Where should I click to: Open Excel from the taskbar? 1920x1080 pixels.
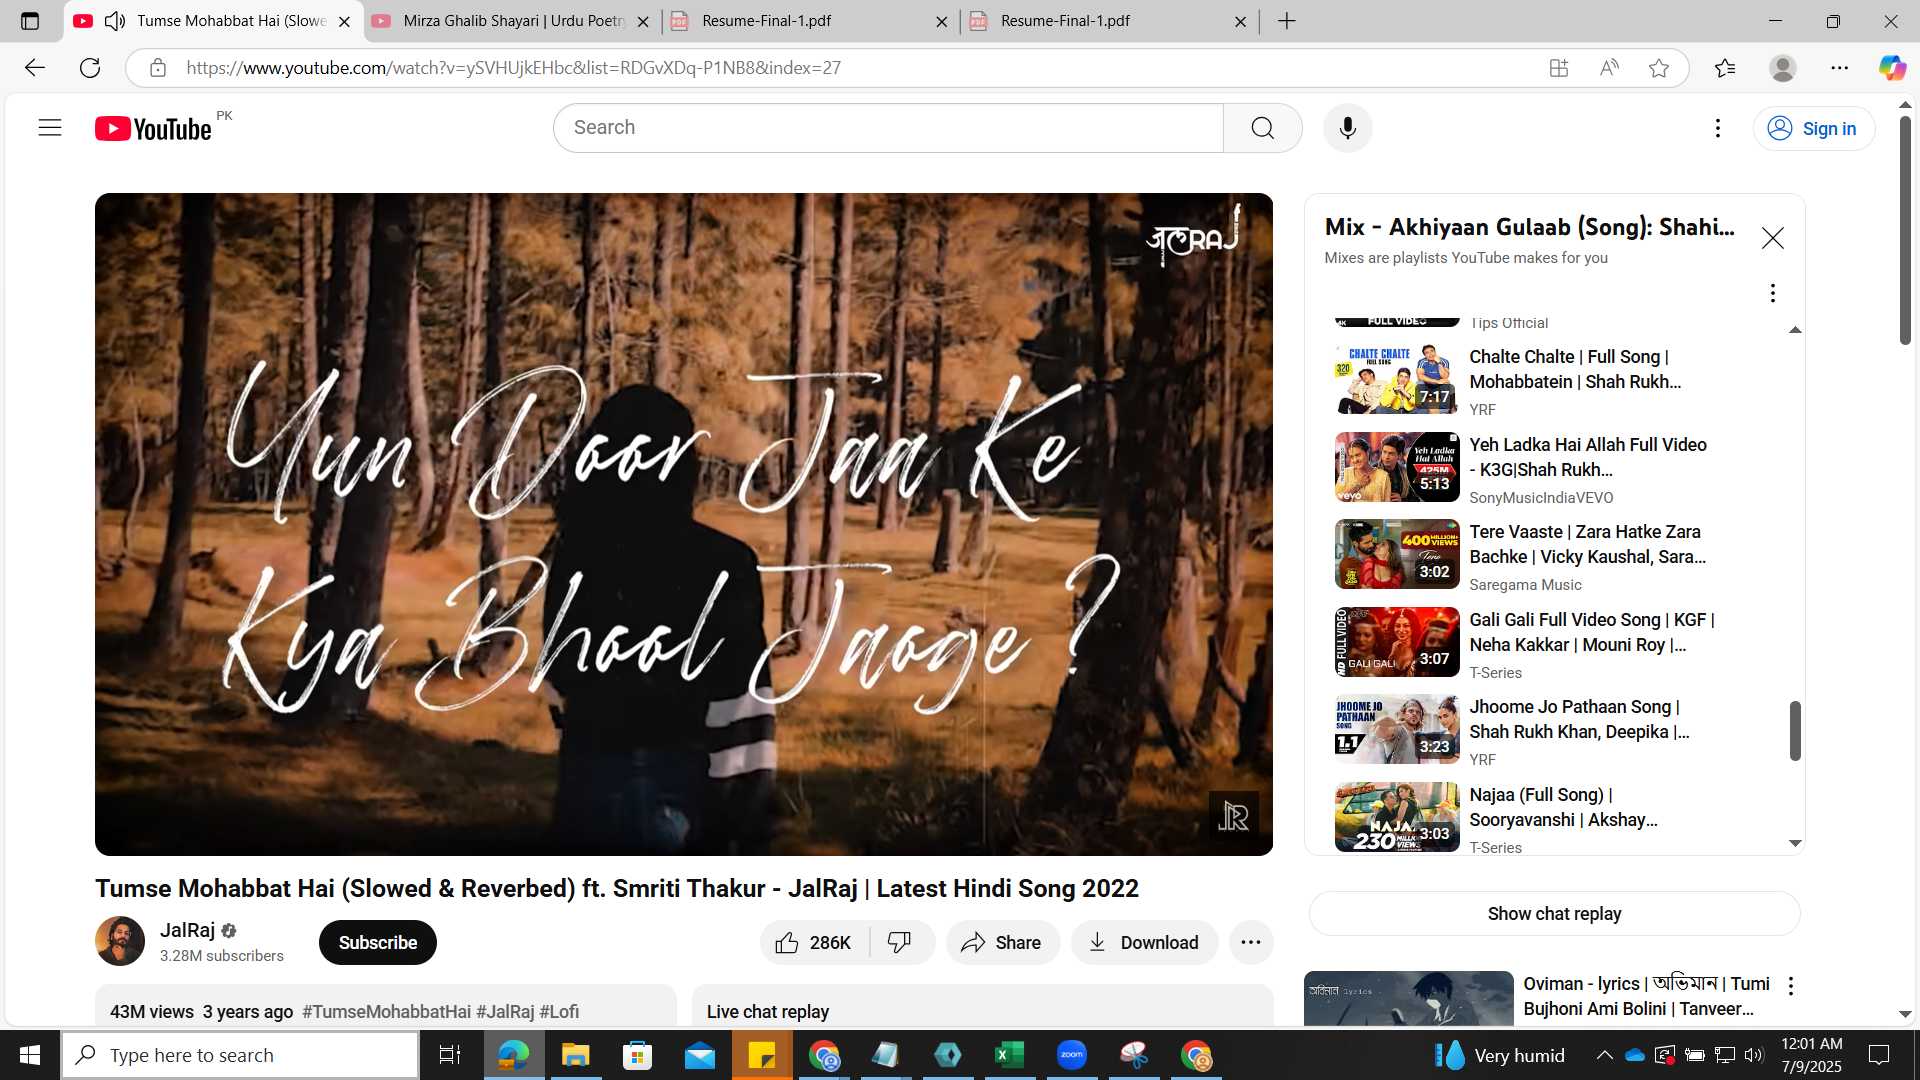point(1009,1055)
